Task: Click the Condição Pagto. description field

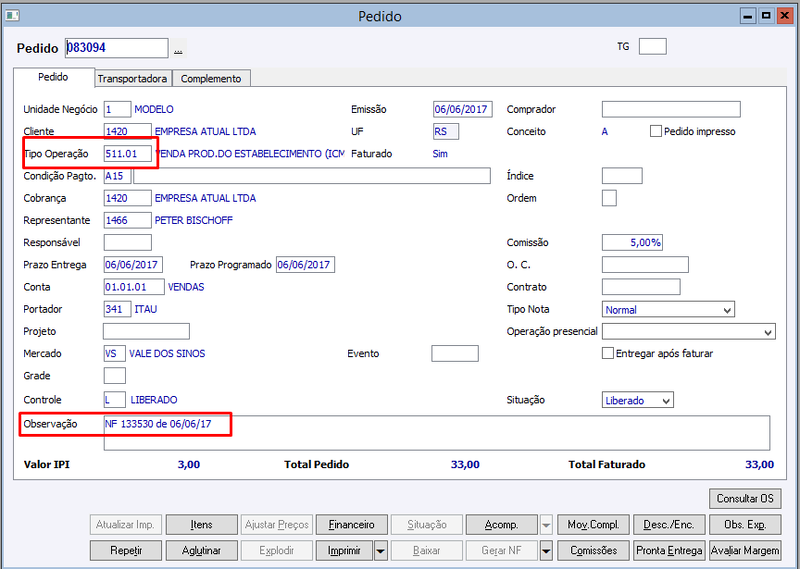Action: pos(312,176)
